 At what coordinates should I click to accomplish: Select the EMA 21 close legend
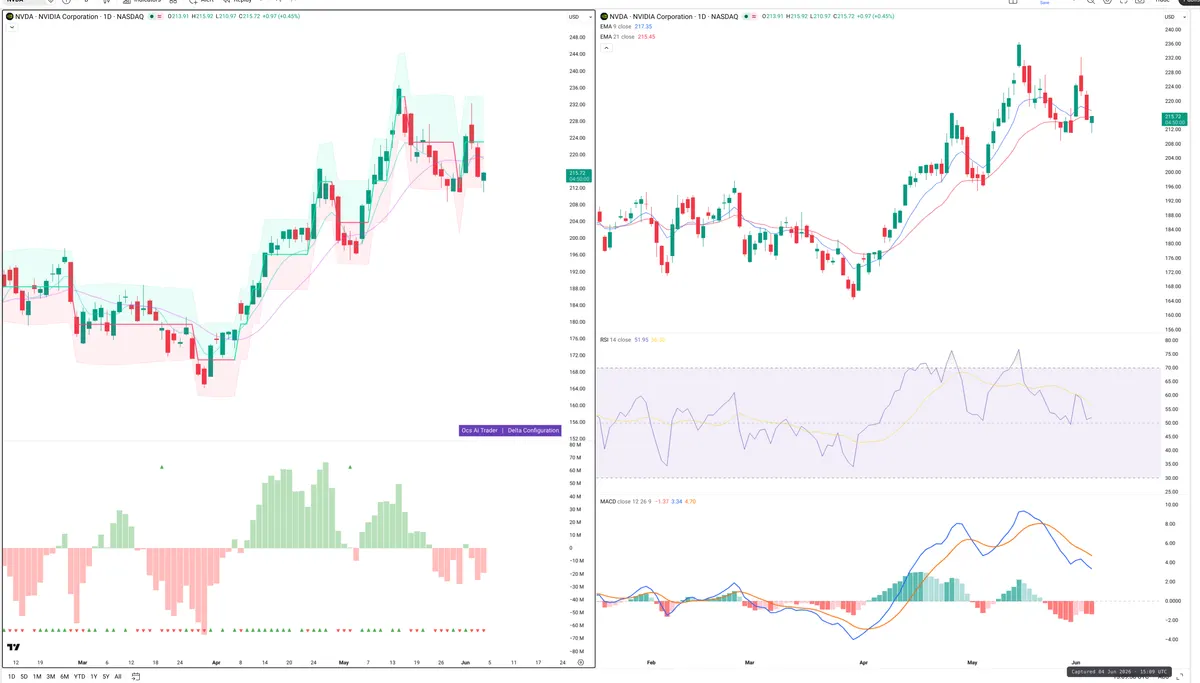[629, 36]
